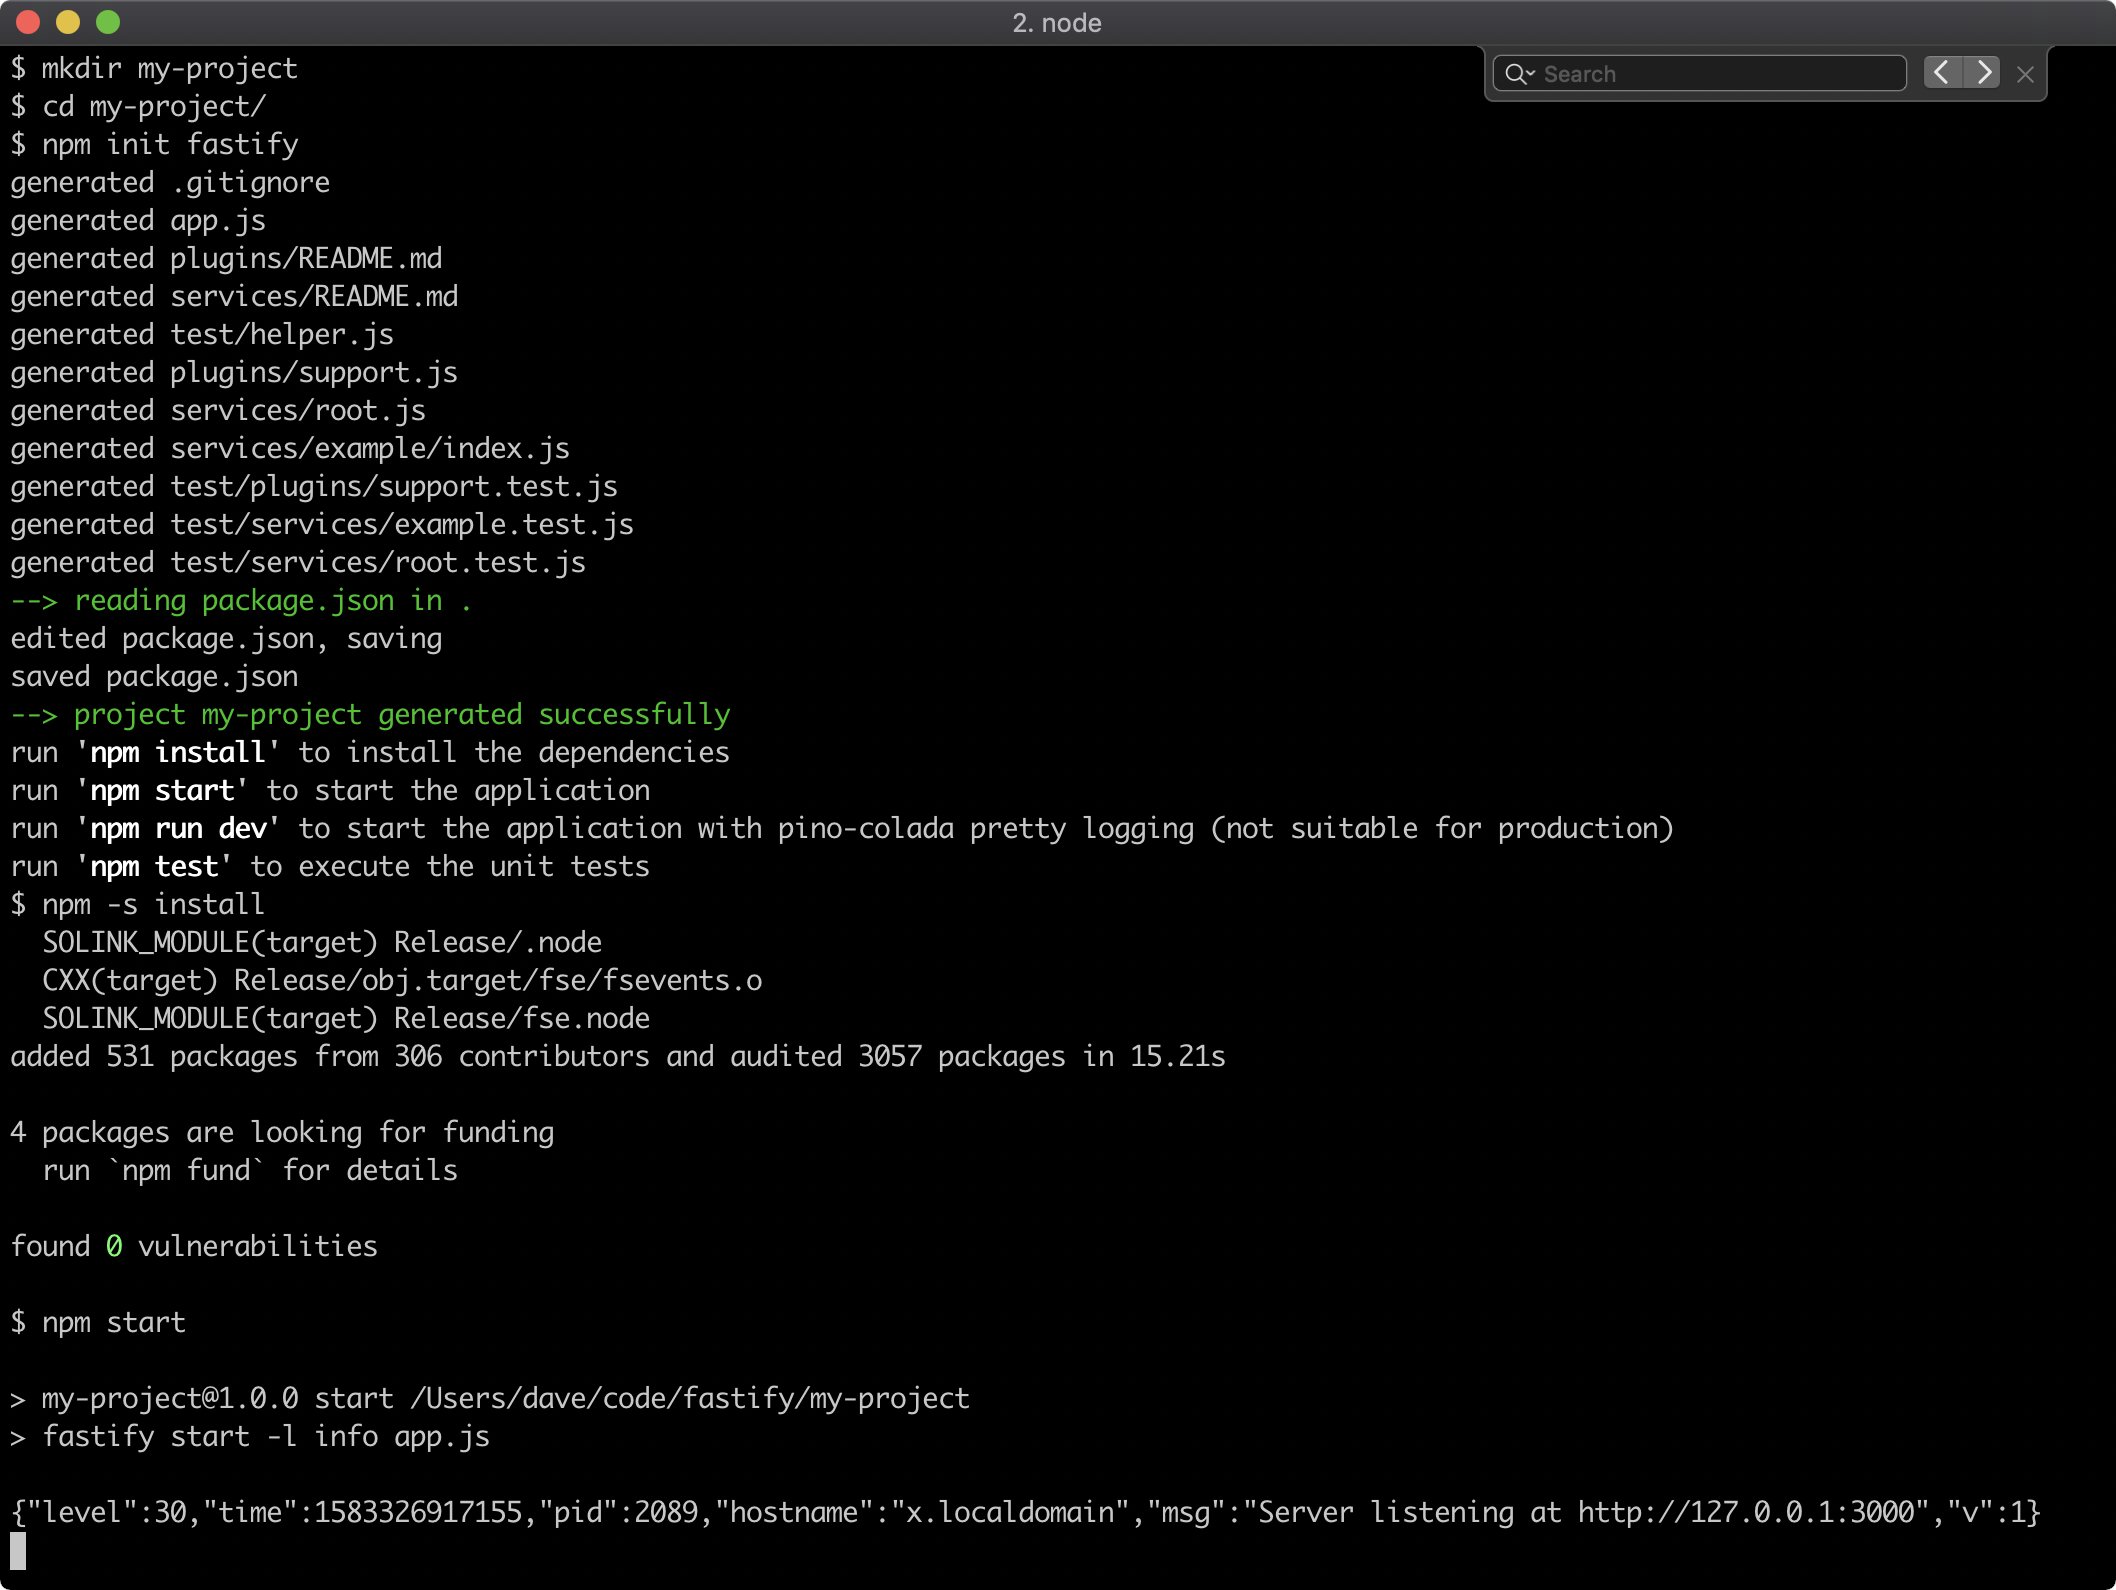
Task: Click 'generated services/example/index.js' line
Action: (x=290, y=449)
